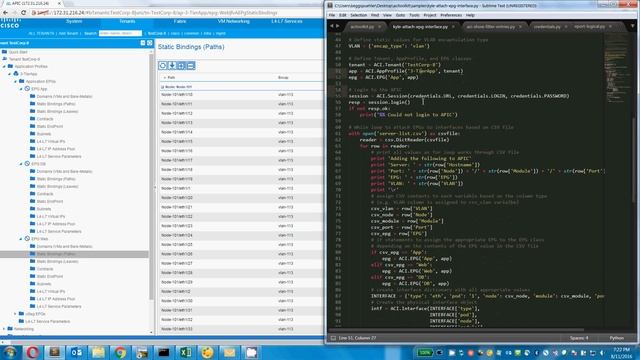Open Google Chrome from the taskbar
640x360 pixels.
click(x=120, y=352)
